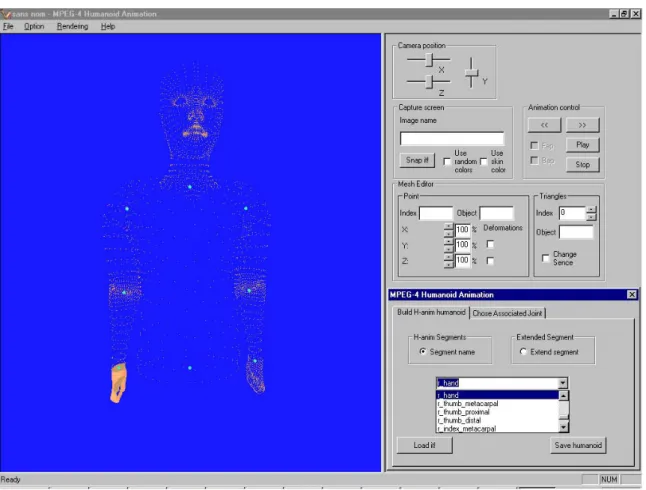Open the segment combo box dropdown arrow
The width and height of the screenshot is (646, 490).
click(563, 383)
